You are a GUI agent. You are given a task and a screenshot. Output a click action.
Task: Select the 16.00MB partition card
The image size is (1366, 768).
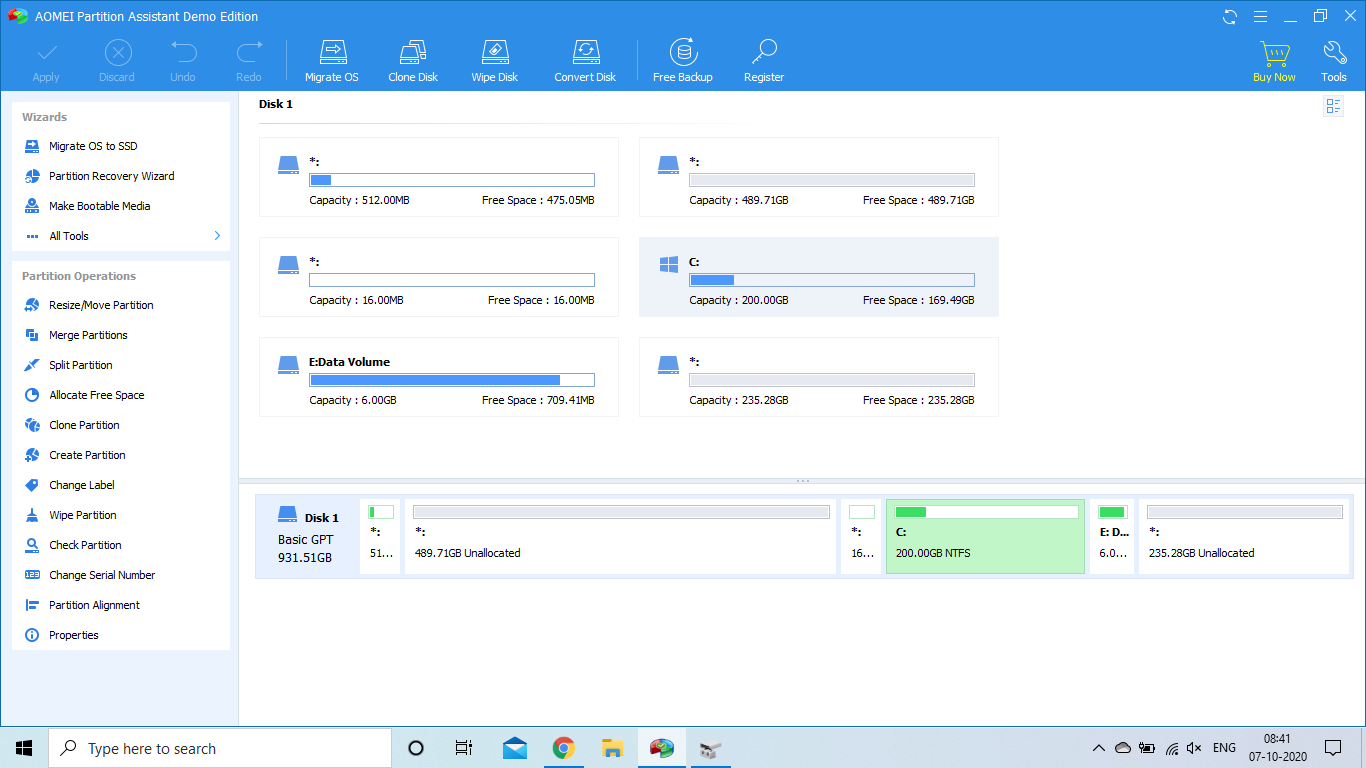click(x=439, y=277)
